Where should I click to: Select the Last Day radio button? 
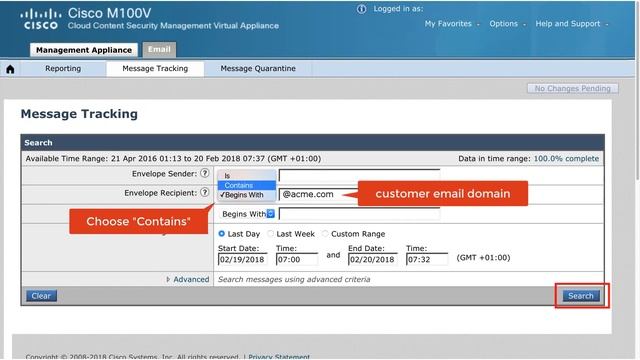coord(222,234)
